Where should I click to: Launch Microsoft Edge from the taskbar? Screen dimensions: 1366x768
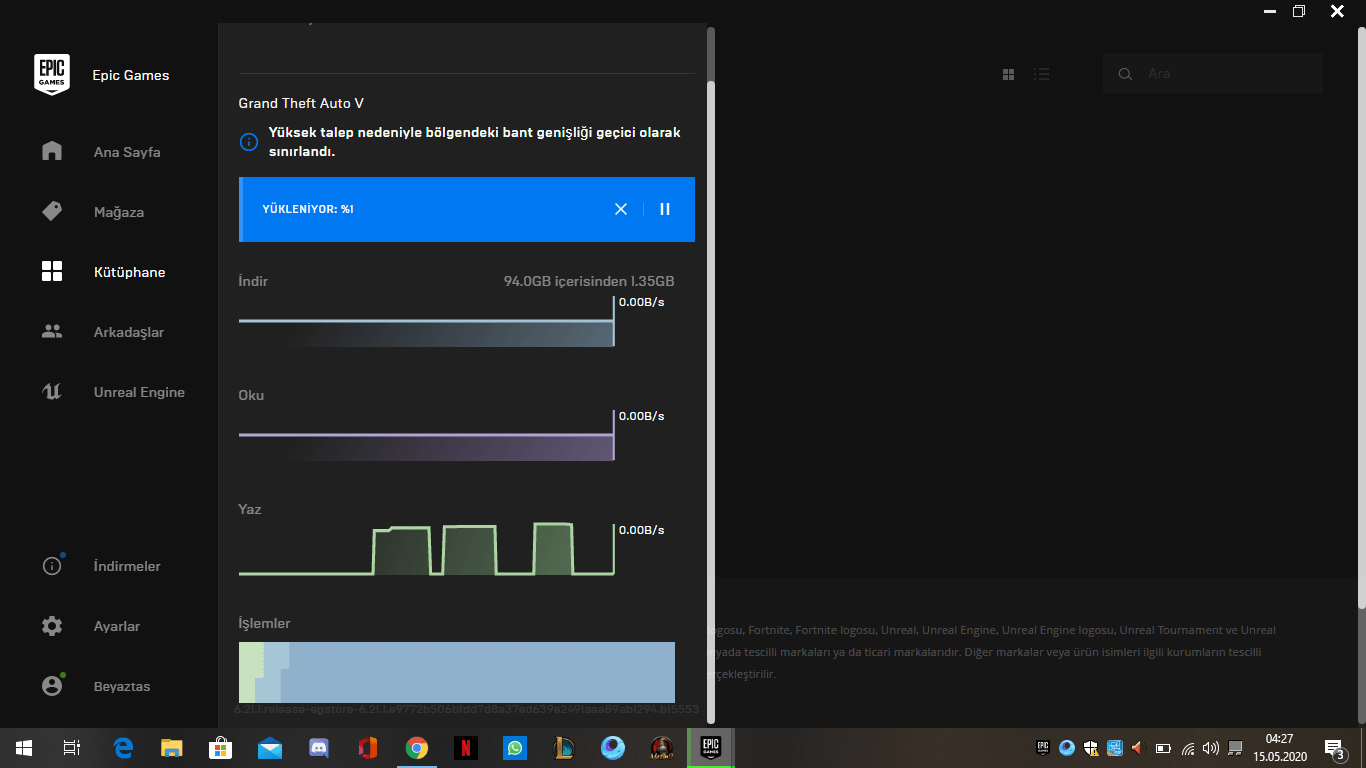(x=124, y=748)
